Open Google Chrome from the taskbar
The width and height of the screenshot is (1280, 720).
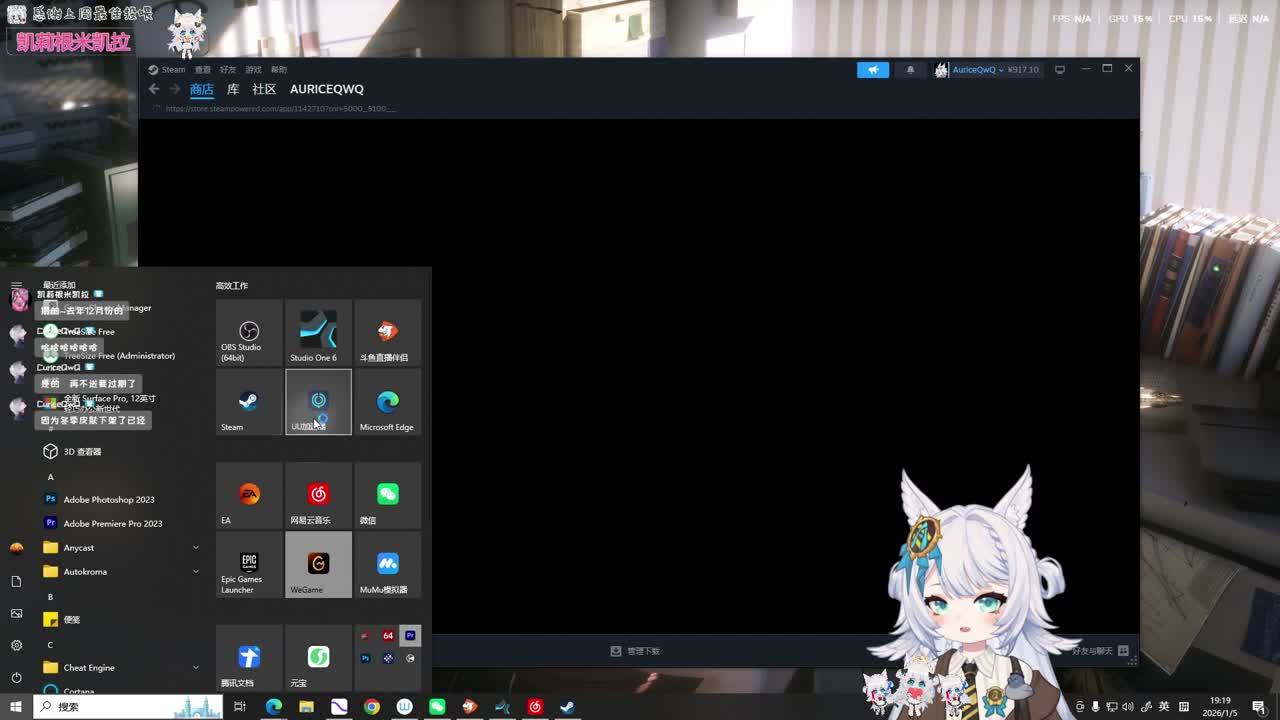[372, 707]
